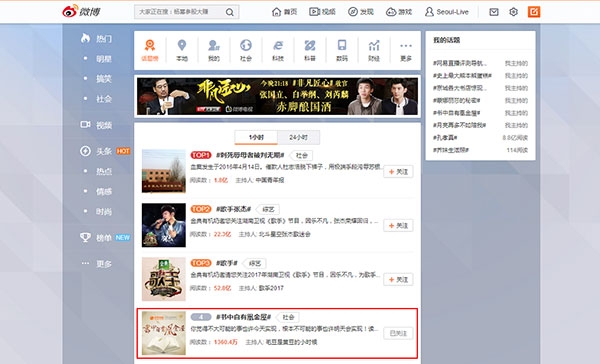Click the orange compose post icon
The height and width of the screenshot is (364, 600).
tap(534, 12)
